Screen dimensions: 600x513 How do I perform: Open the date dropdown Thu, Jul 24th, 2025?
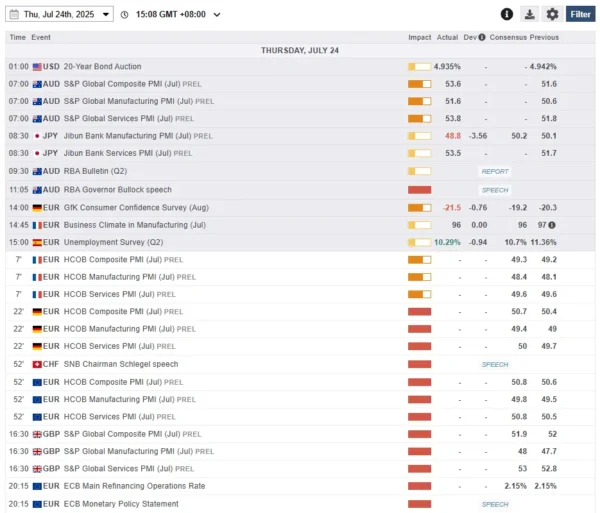[59, 14]
